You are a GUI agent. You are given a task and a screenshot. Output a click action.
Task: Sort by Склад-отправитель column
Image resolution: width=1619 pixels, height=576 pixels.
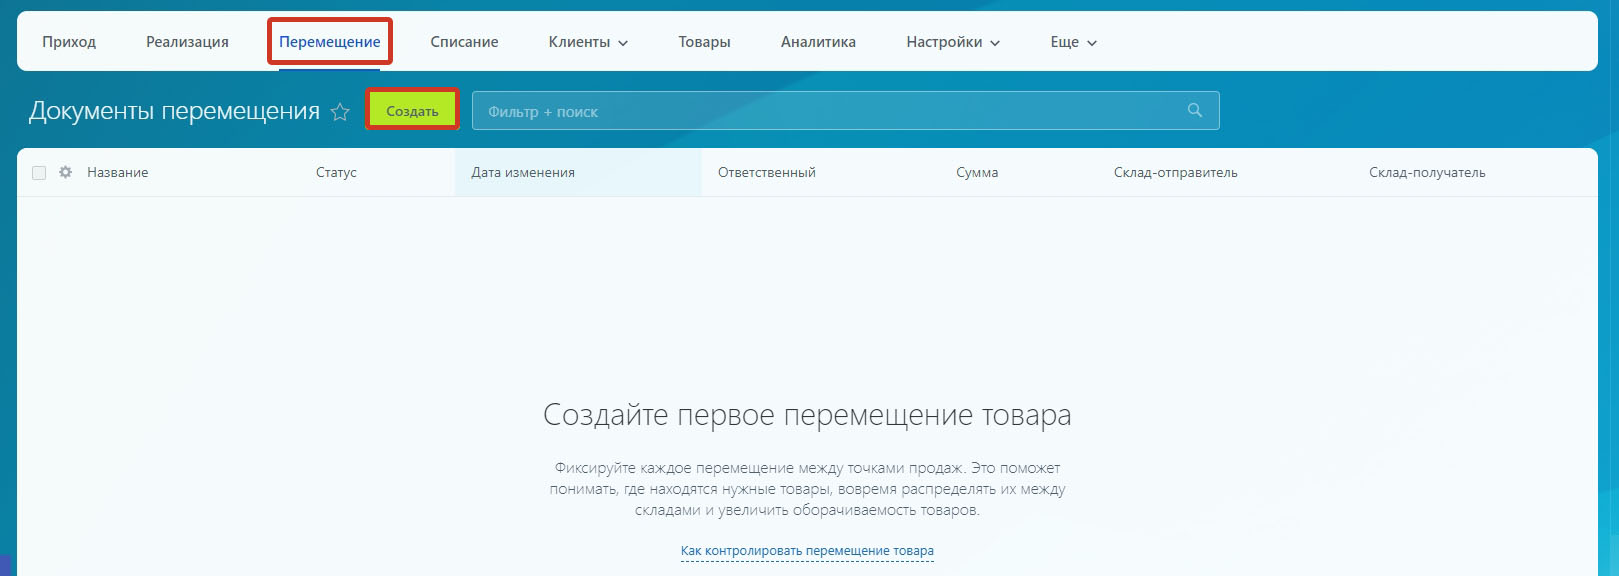[1176, 172]
